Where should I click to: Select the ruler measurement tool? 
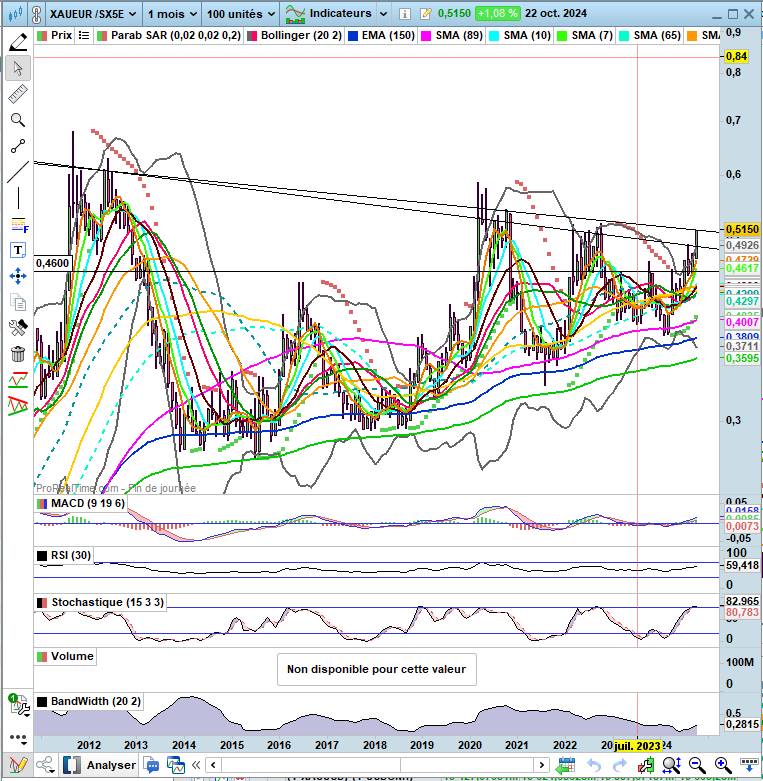pyautogui.click(x=18, y=94)
